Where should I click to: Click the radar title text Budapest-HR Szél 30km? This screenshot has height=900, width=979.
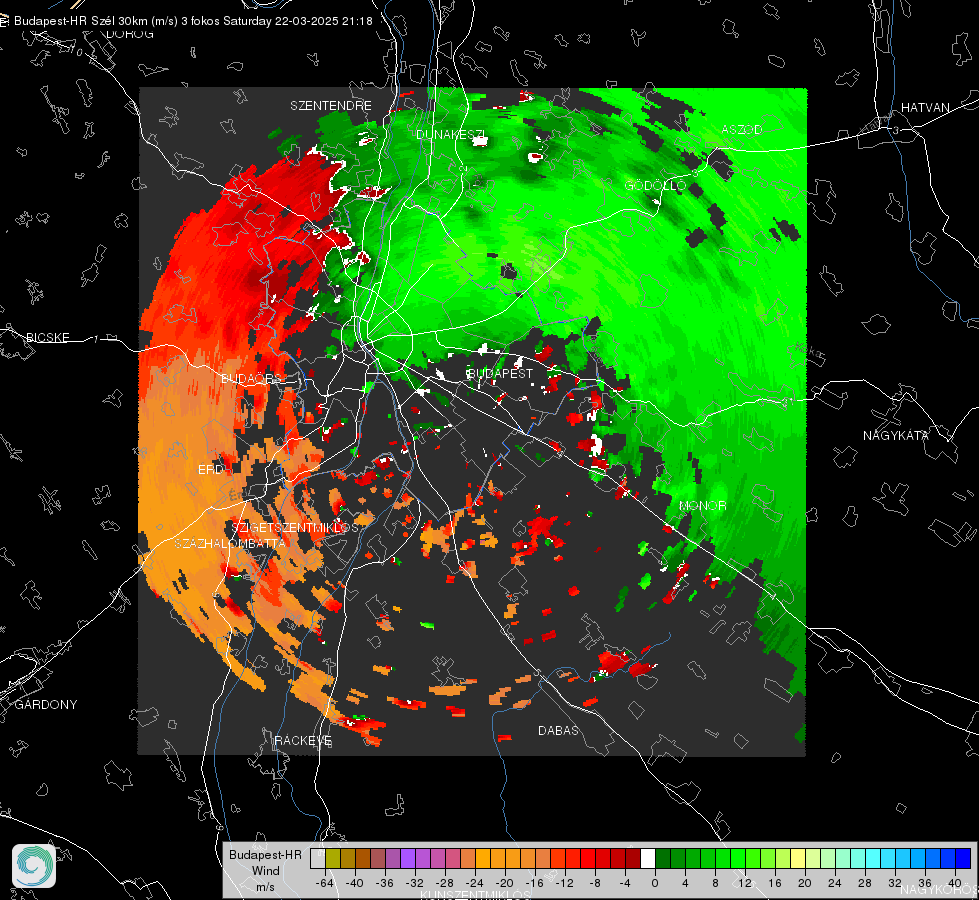click(x=80, y=21)
